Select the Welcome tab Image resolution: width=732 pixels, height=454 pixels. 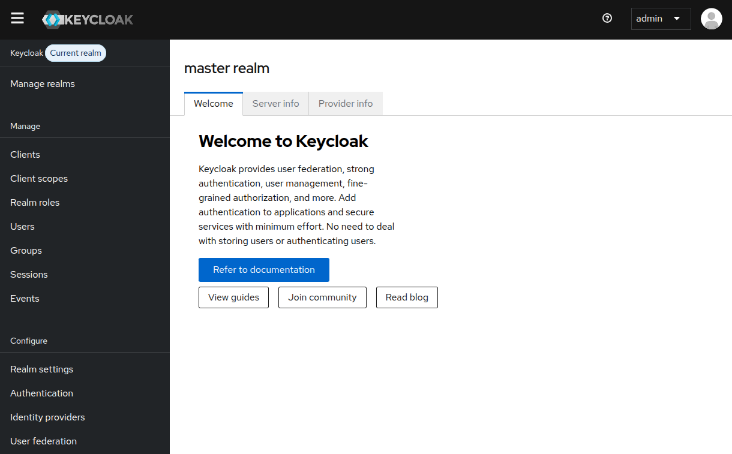(213, 104)
